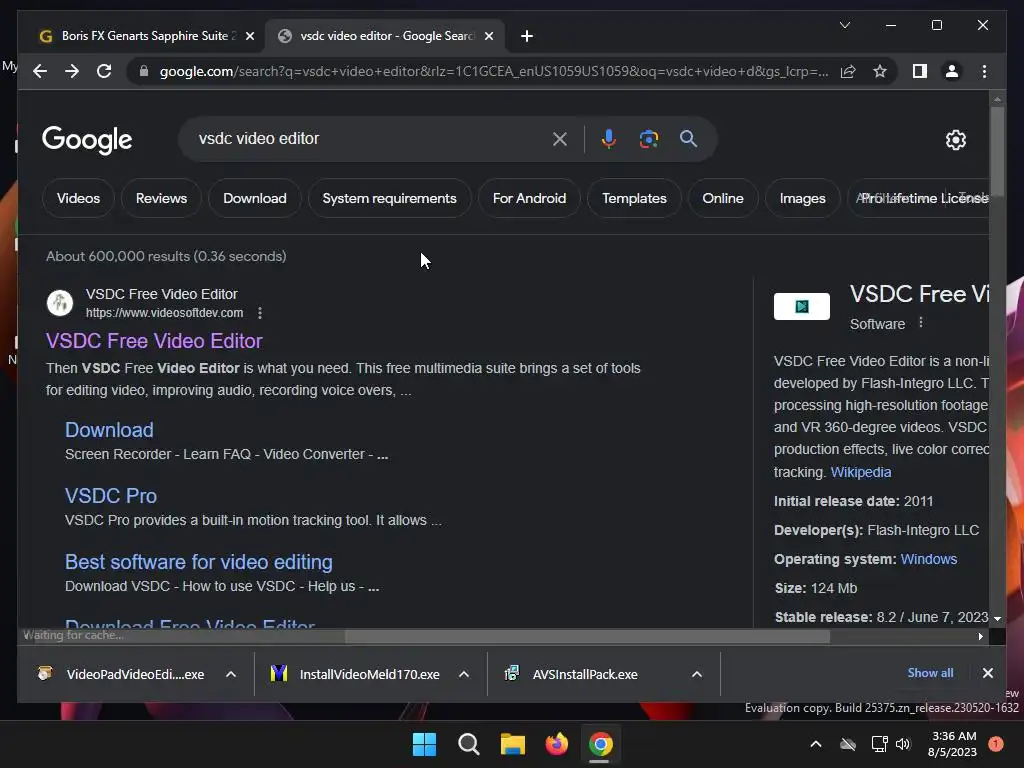Search by image with Google Lens

tap(648, 139)
